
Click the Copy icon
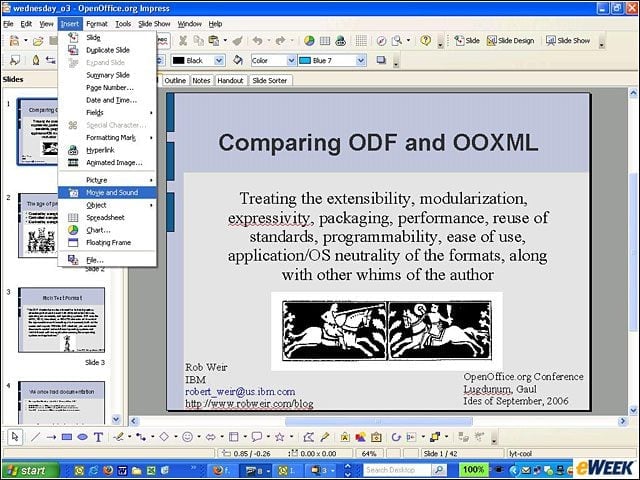pos(198,40)
